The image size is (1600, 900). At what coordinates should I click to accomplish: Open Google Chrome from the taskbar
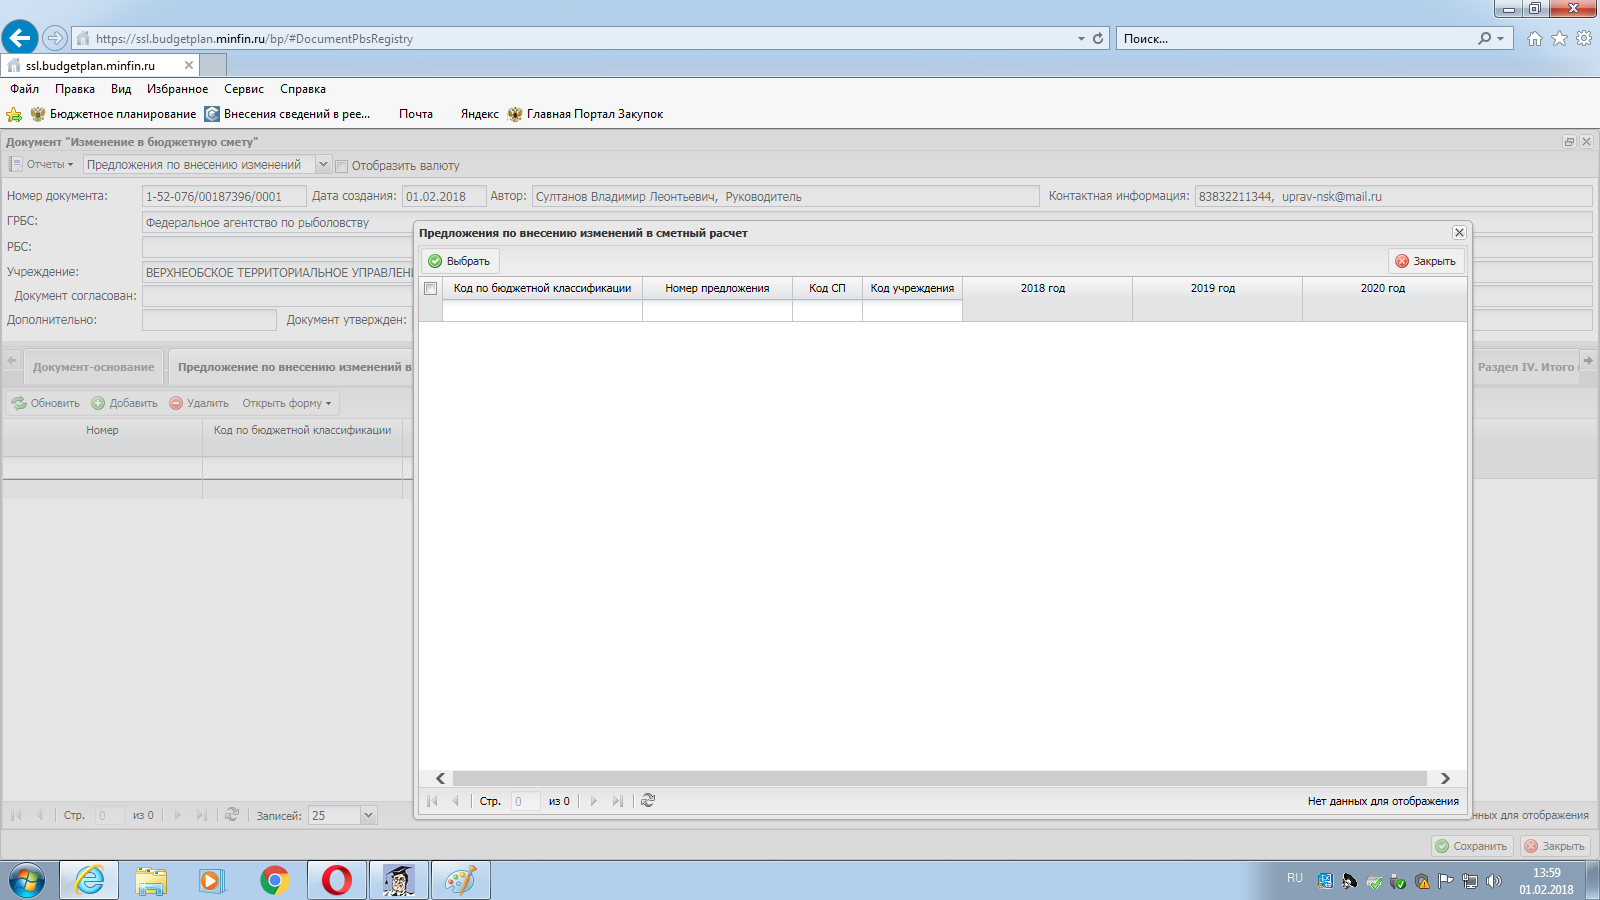coord(274,880)
